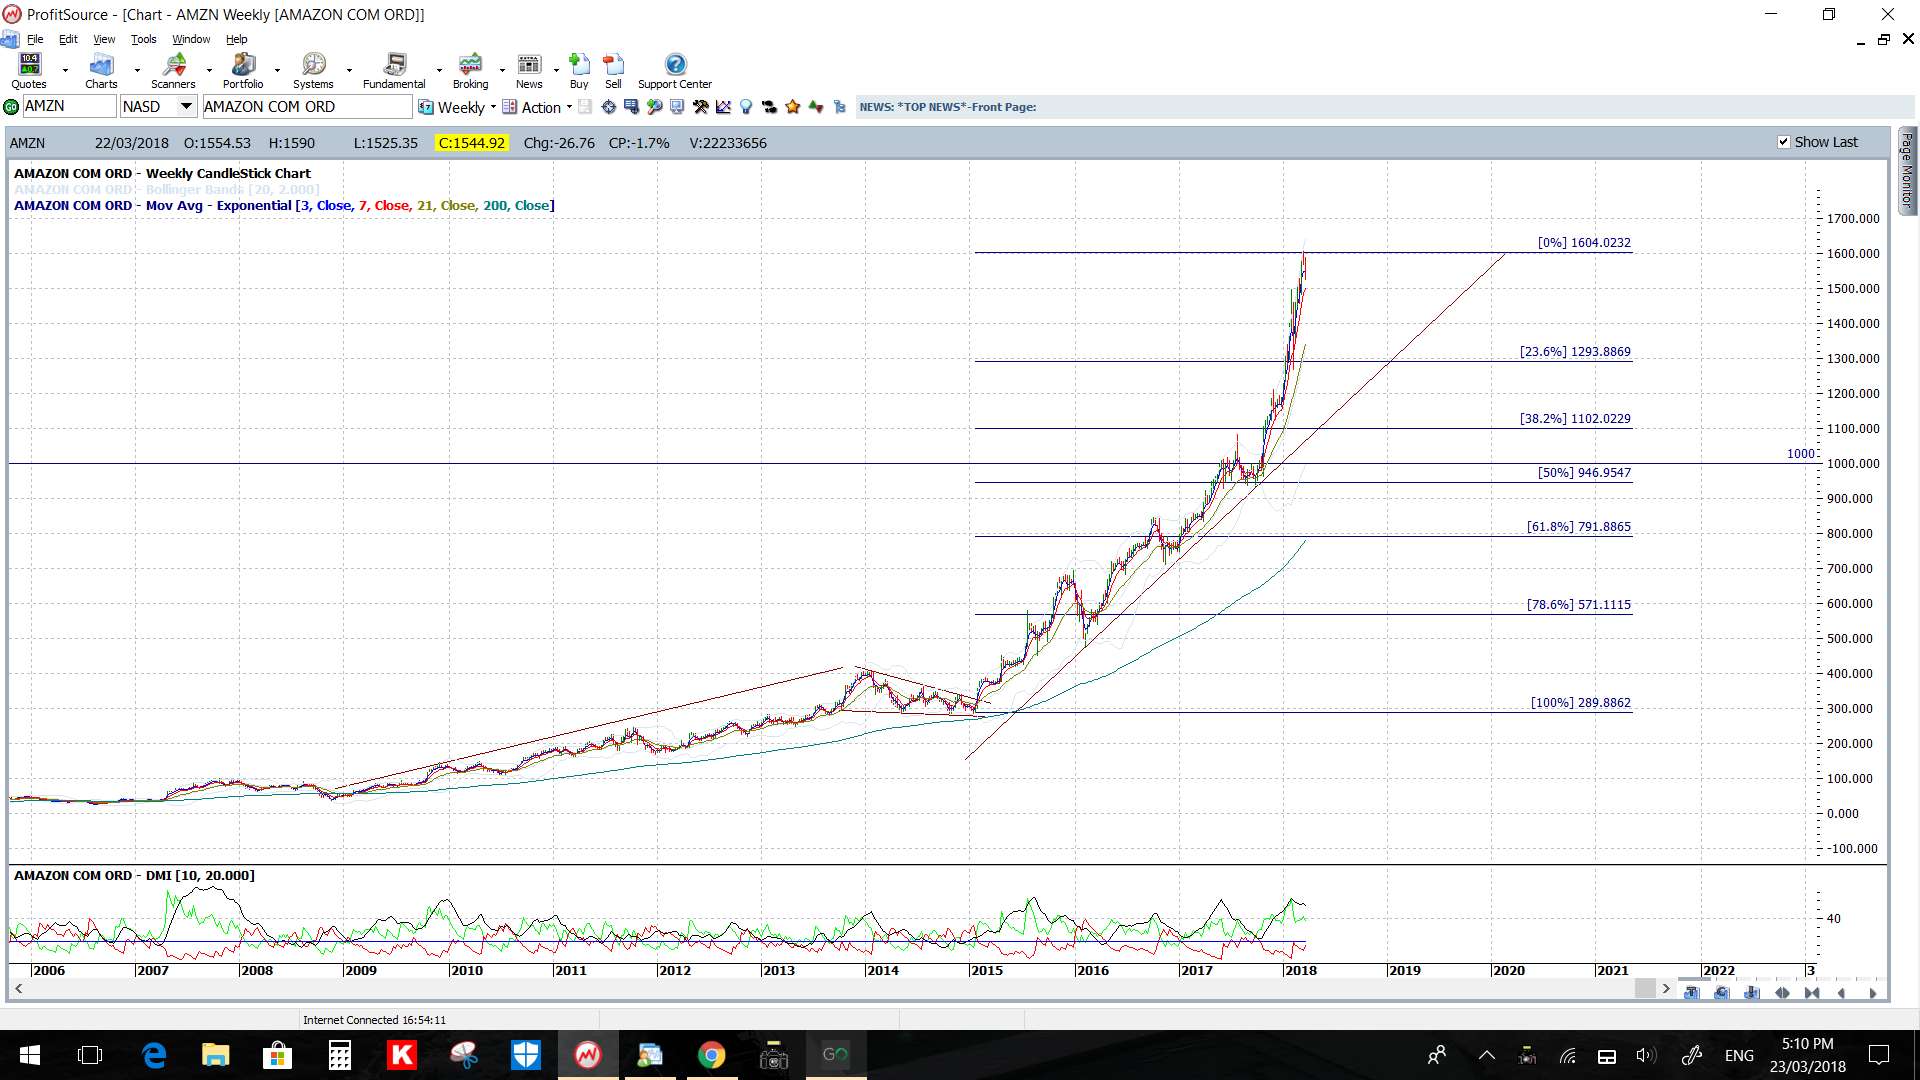
Task: Open the Broking tool
Action: [470, 71]
